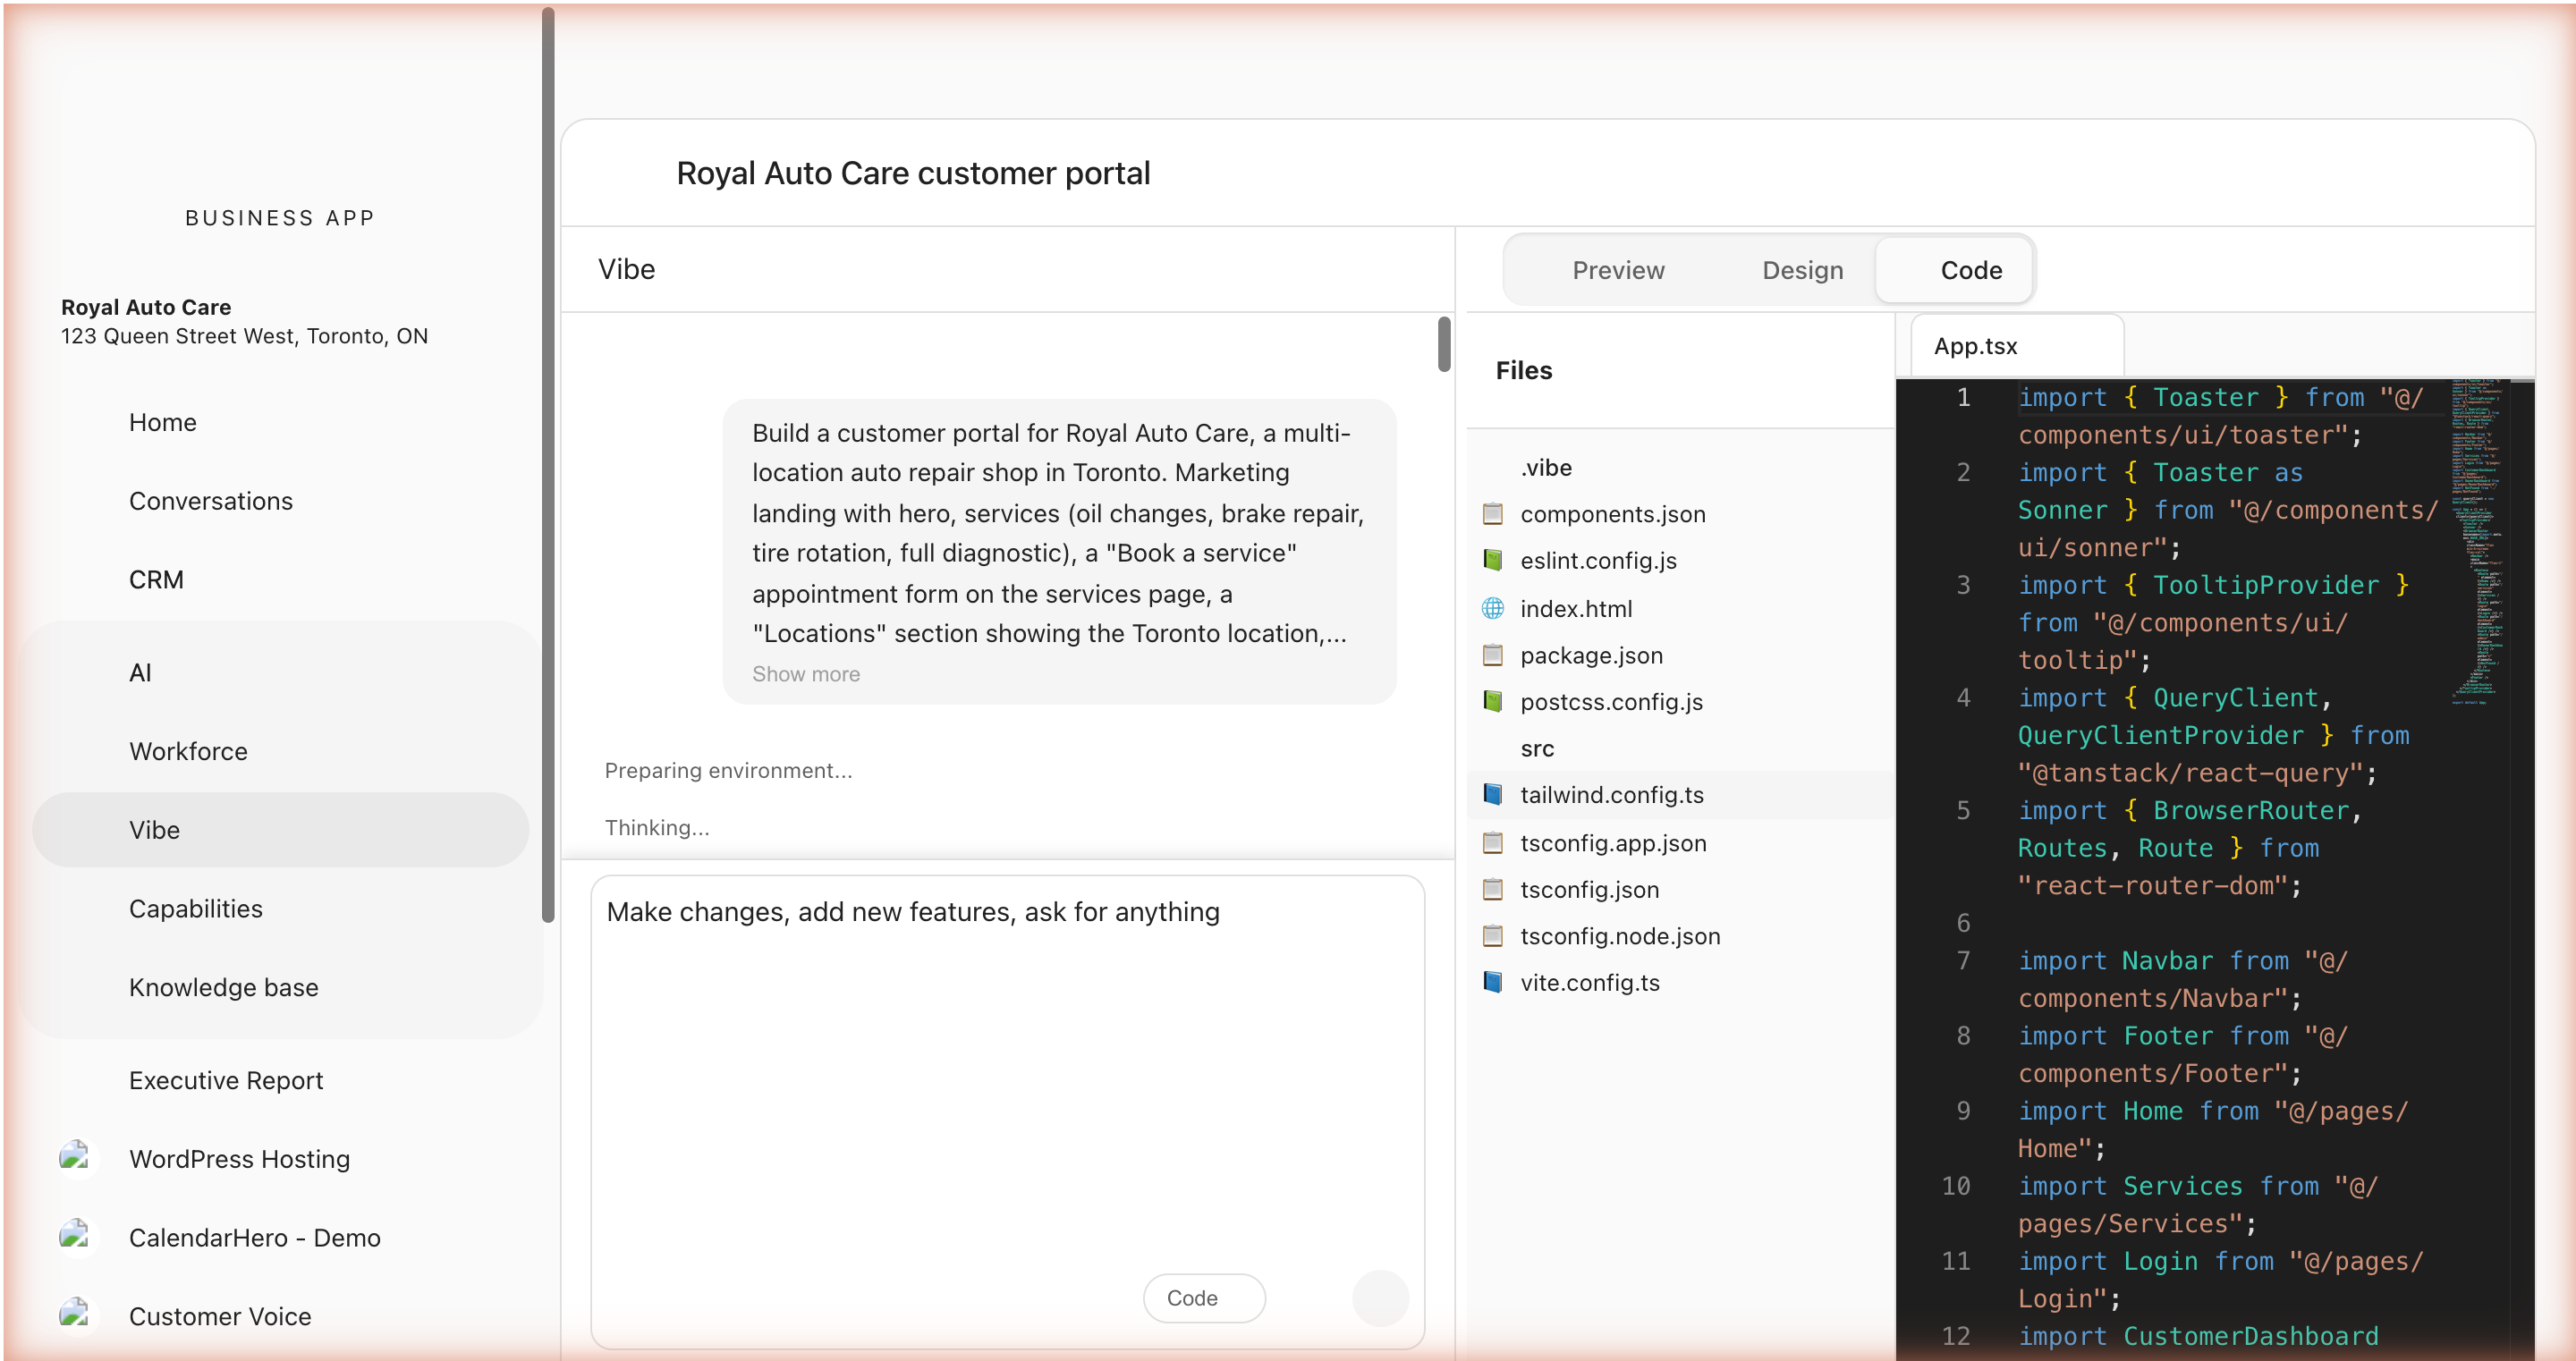Switch to the Preview tab

click(x=1617, y=269)
